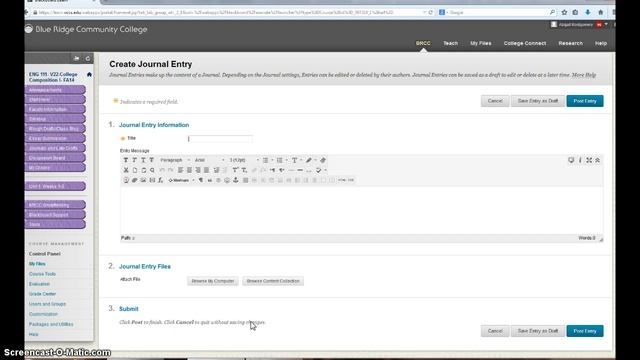This screenshot has height=360, width=640.
Task: Switch to the Help tab
Action: pos(601,43)
